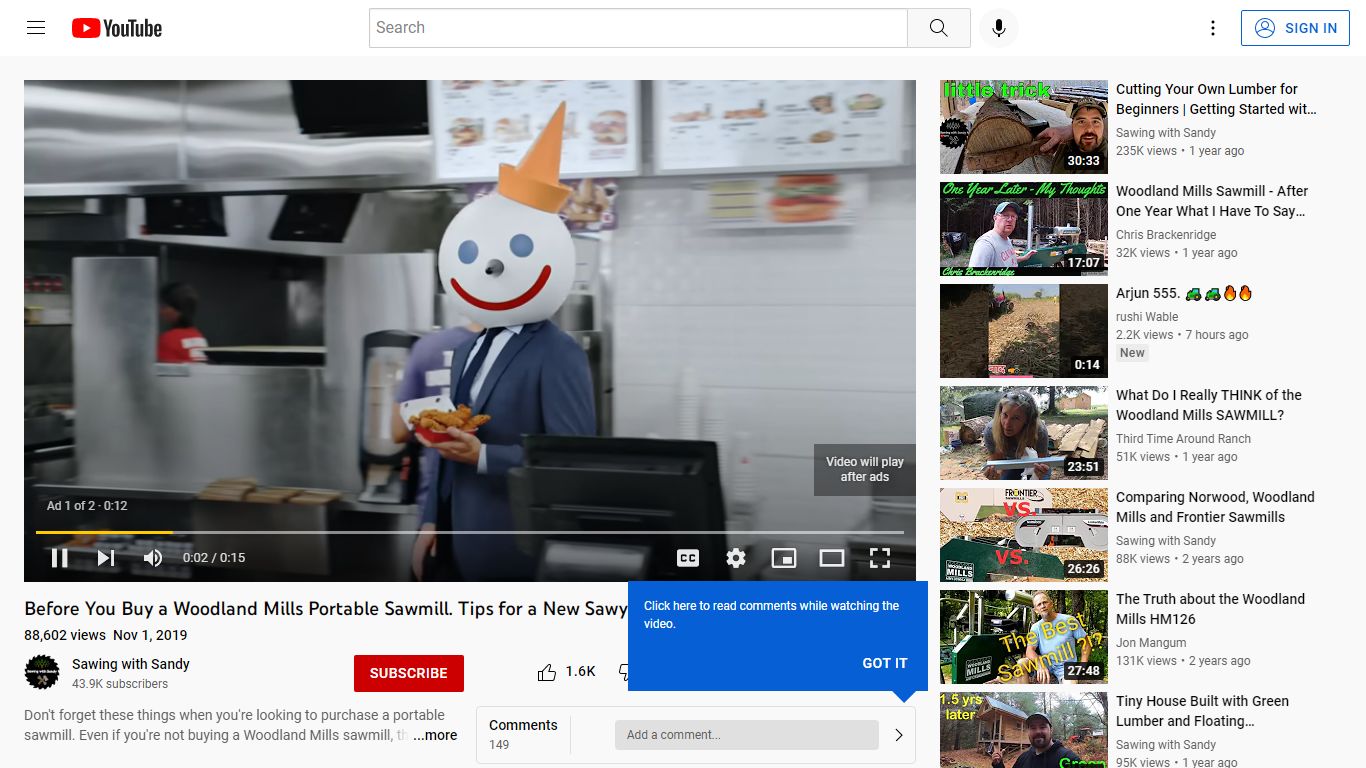Expand description with ...more

click(435, 735)
